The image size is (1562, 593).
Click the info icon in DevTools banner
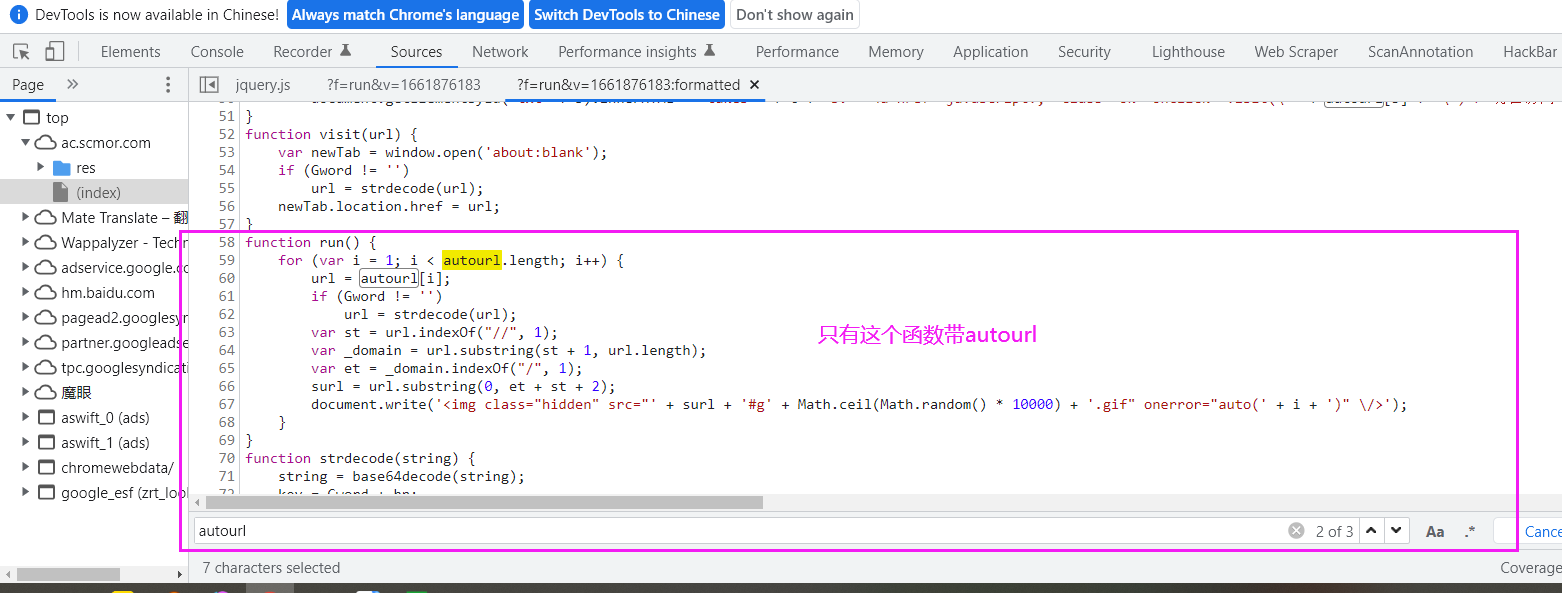pos(19,15)
